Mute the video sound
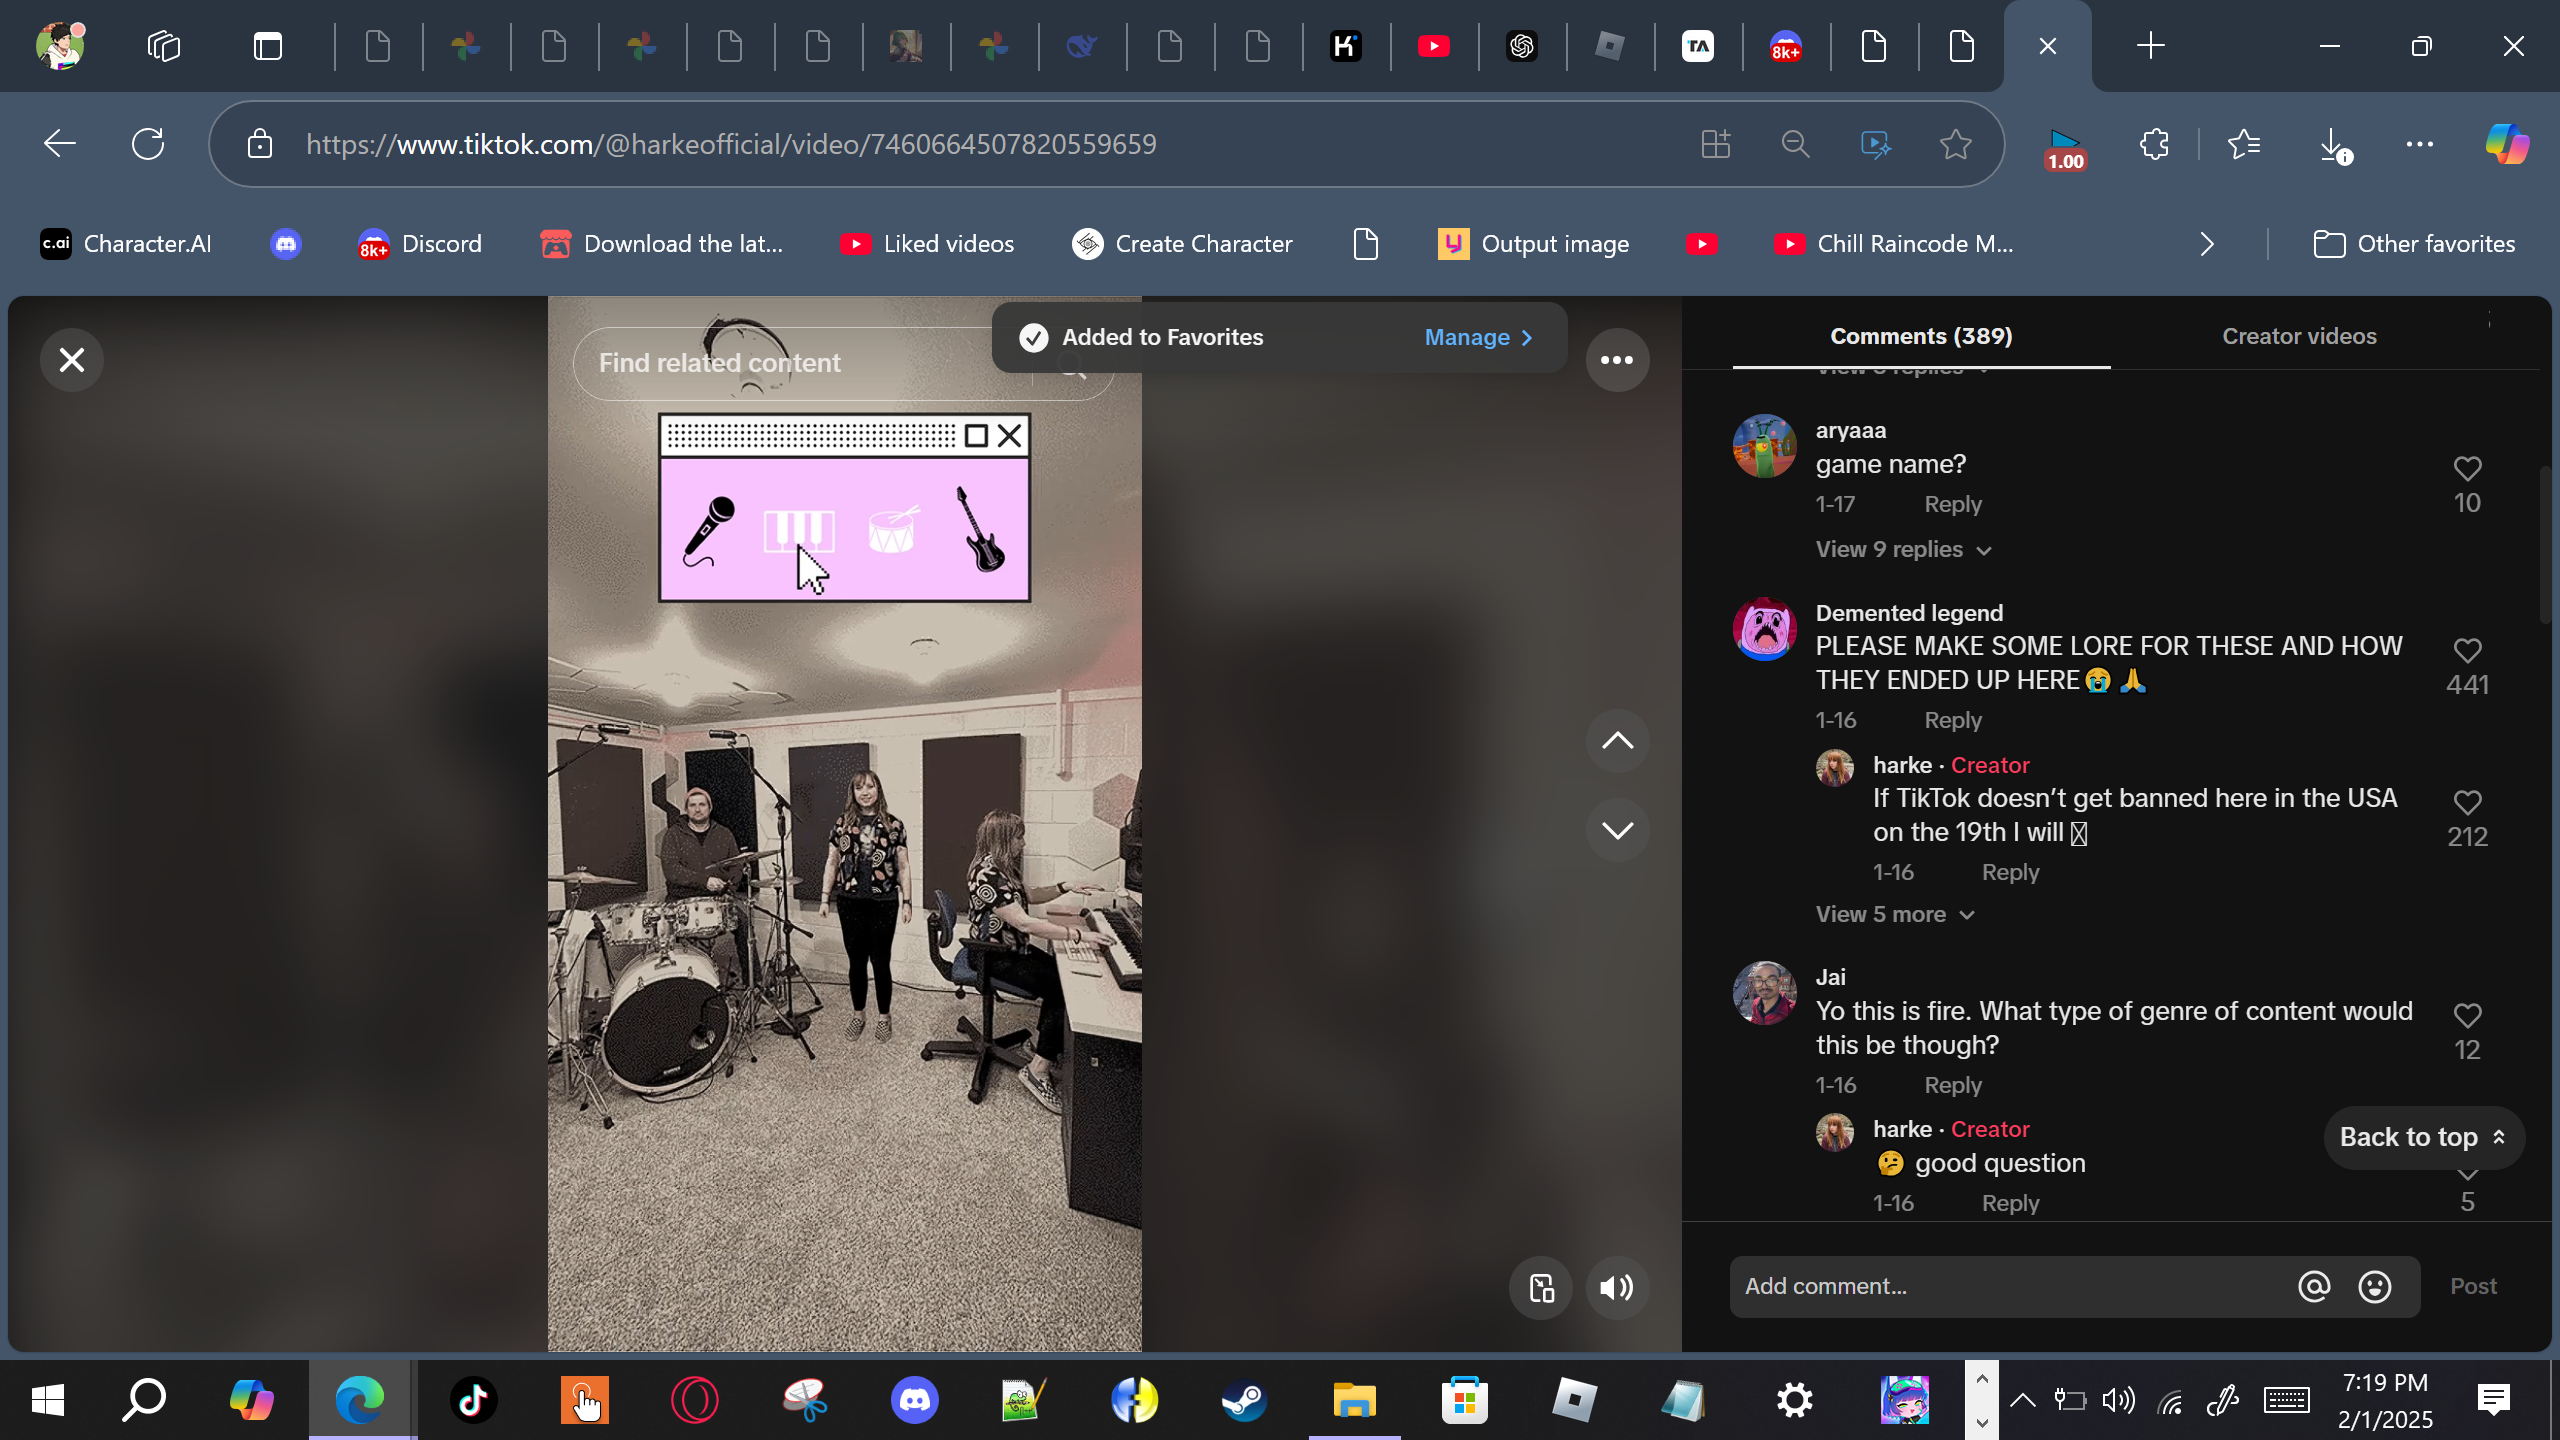2560x1440 pixels. coord(1616,1288)
